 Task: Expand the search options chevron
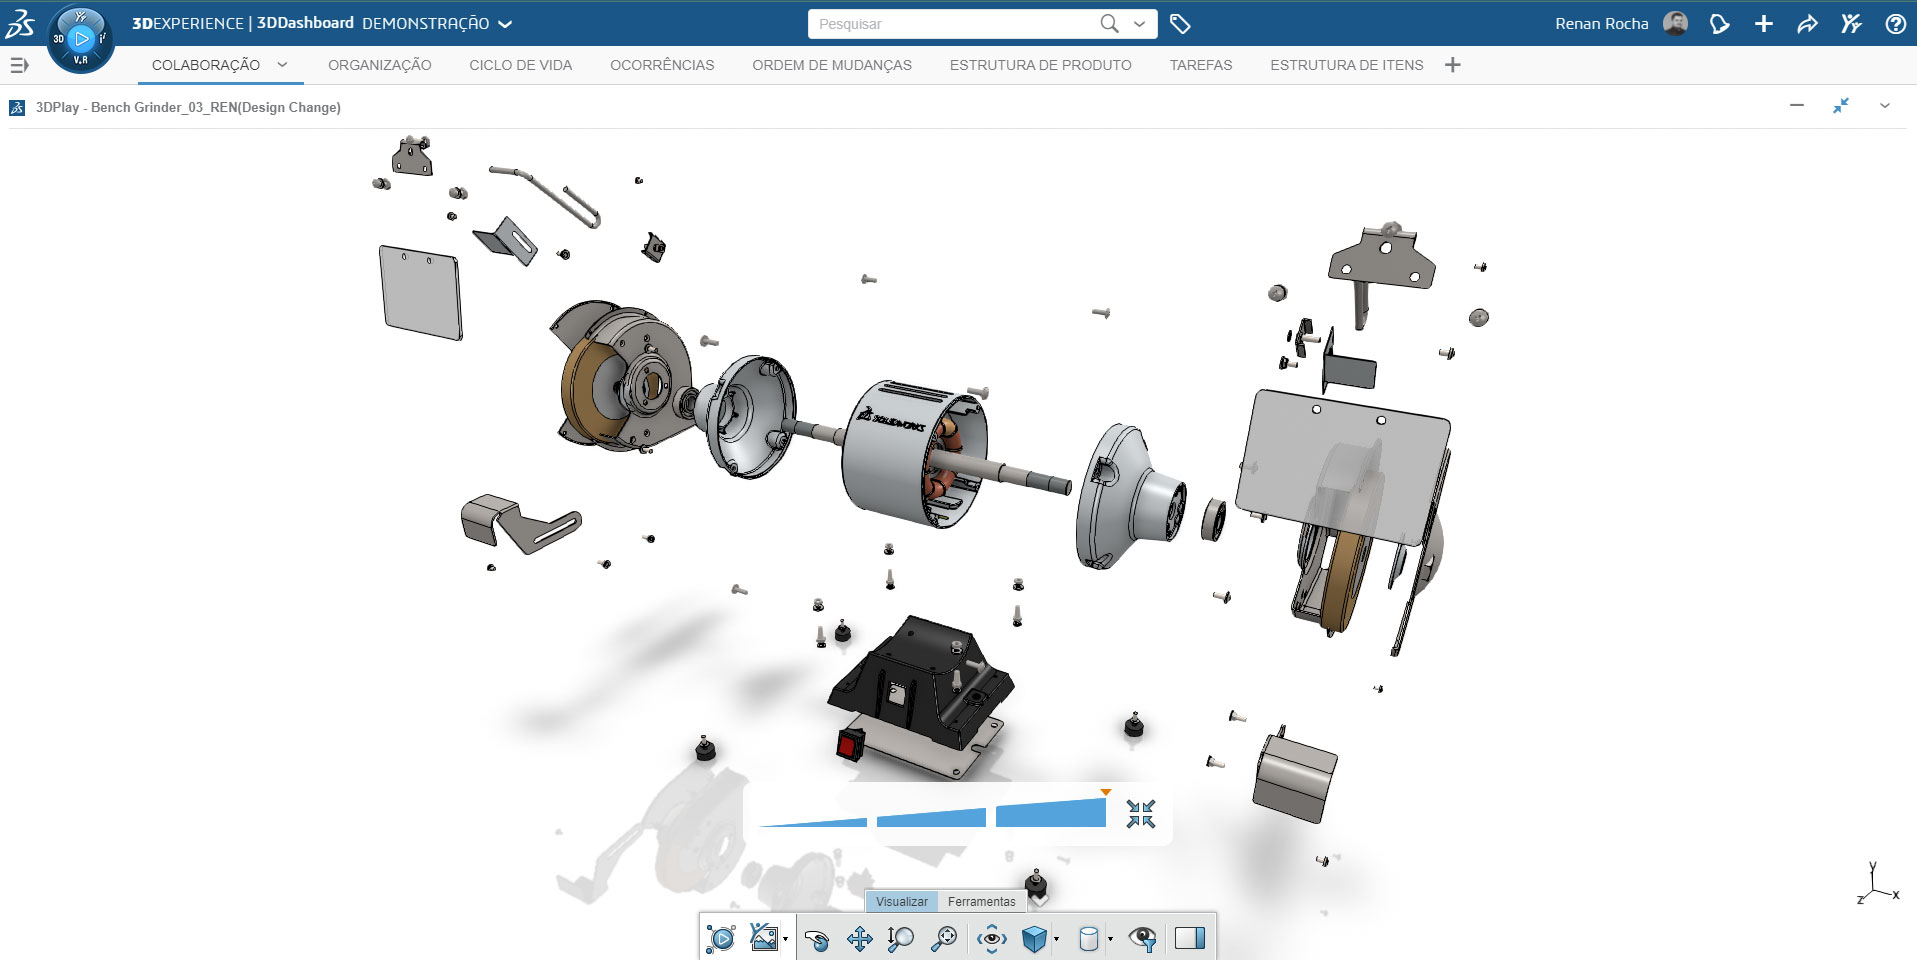(x=1139, y=24)
